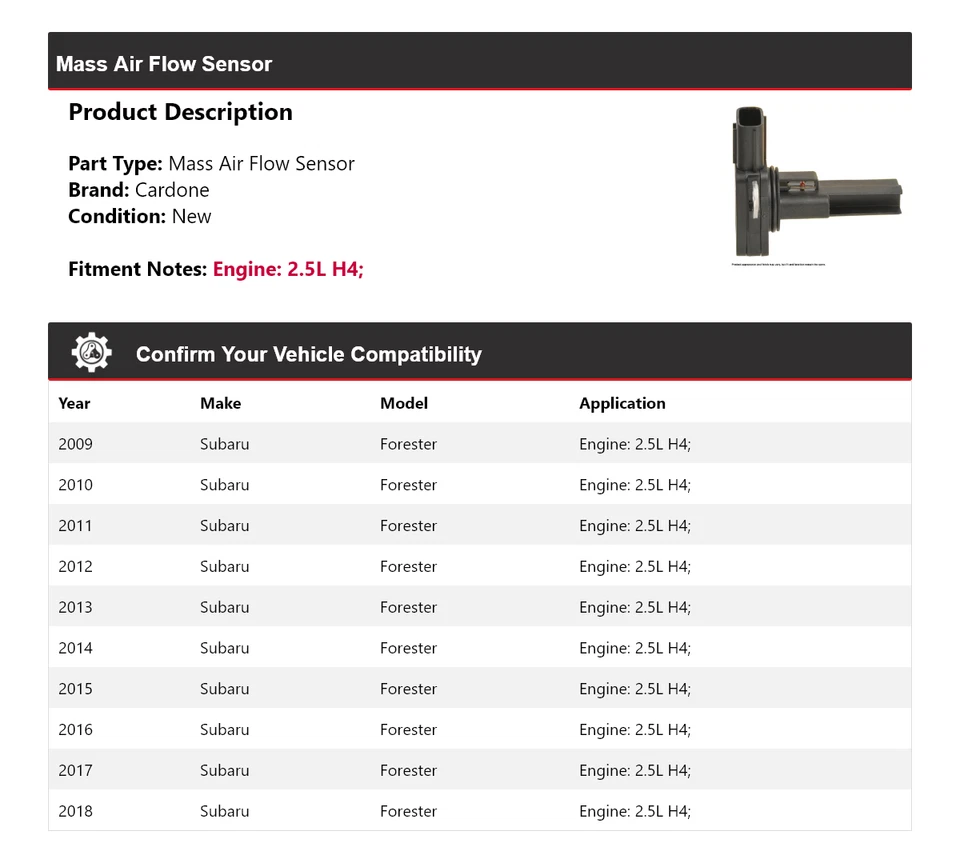This screenshot has width=960, height=863.
Task: Select the 2012 year cell
Action: (x=75, y=566)
